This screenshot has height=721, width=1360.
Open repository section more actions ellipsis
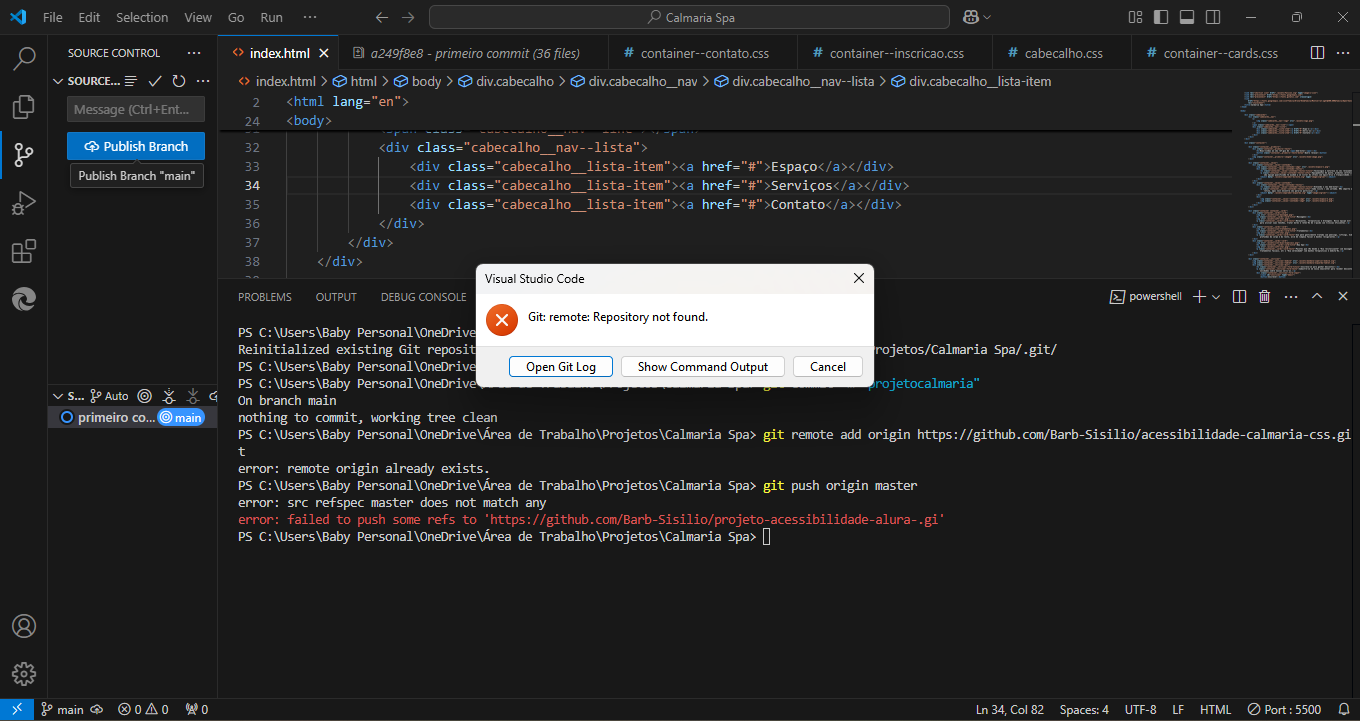203,81
